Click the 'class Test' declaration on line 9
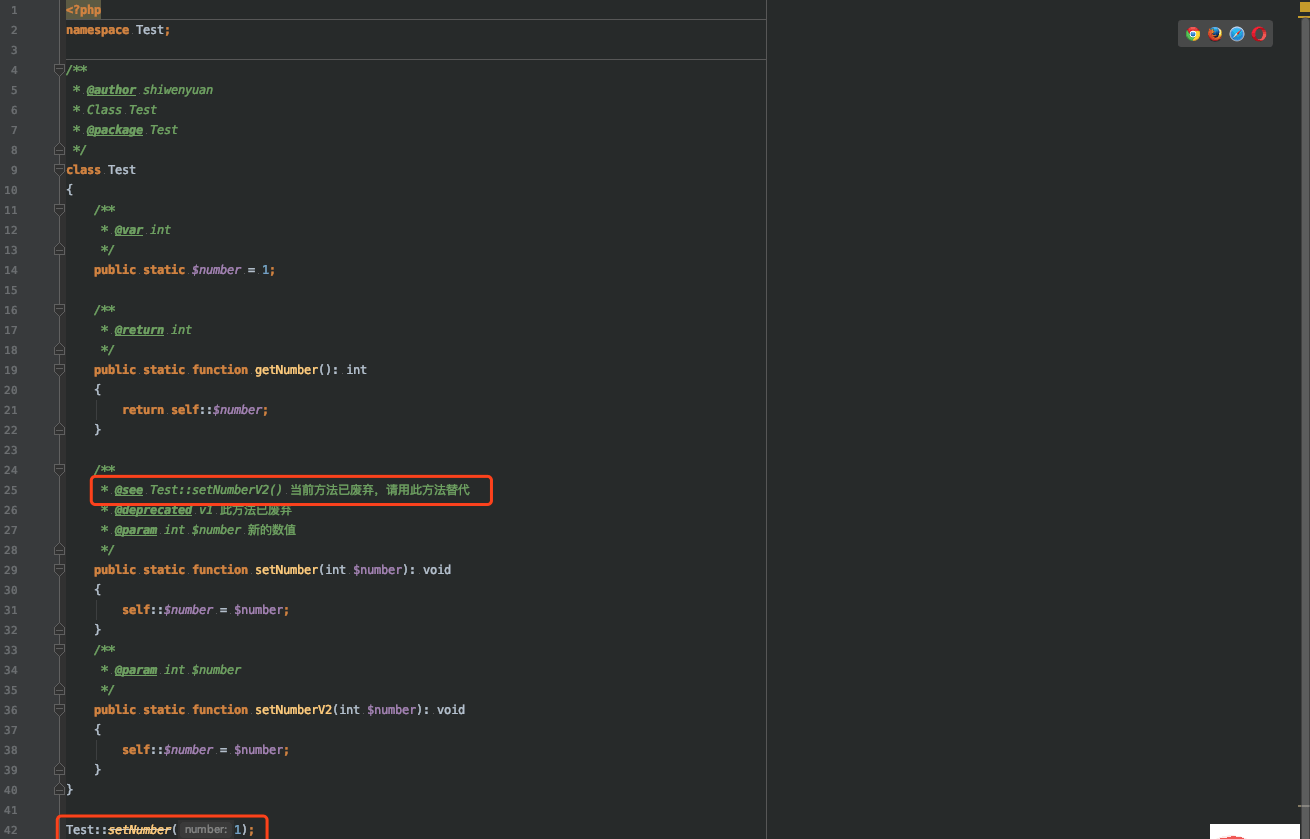1310x839 pixels. tap(101, 170)
